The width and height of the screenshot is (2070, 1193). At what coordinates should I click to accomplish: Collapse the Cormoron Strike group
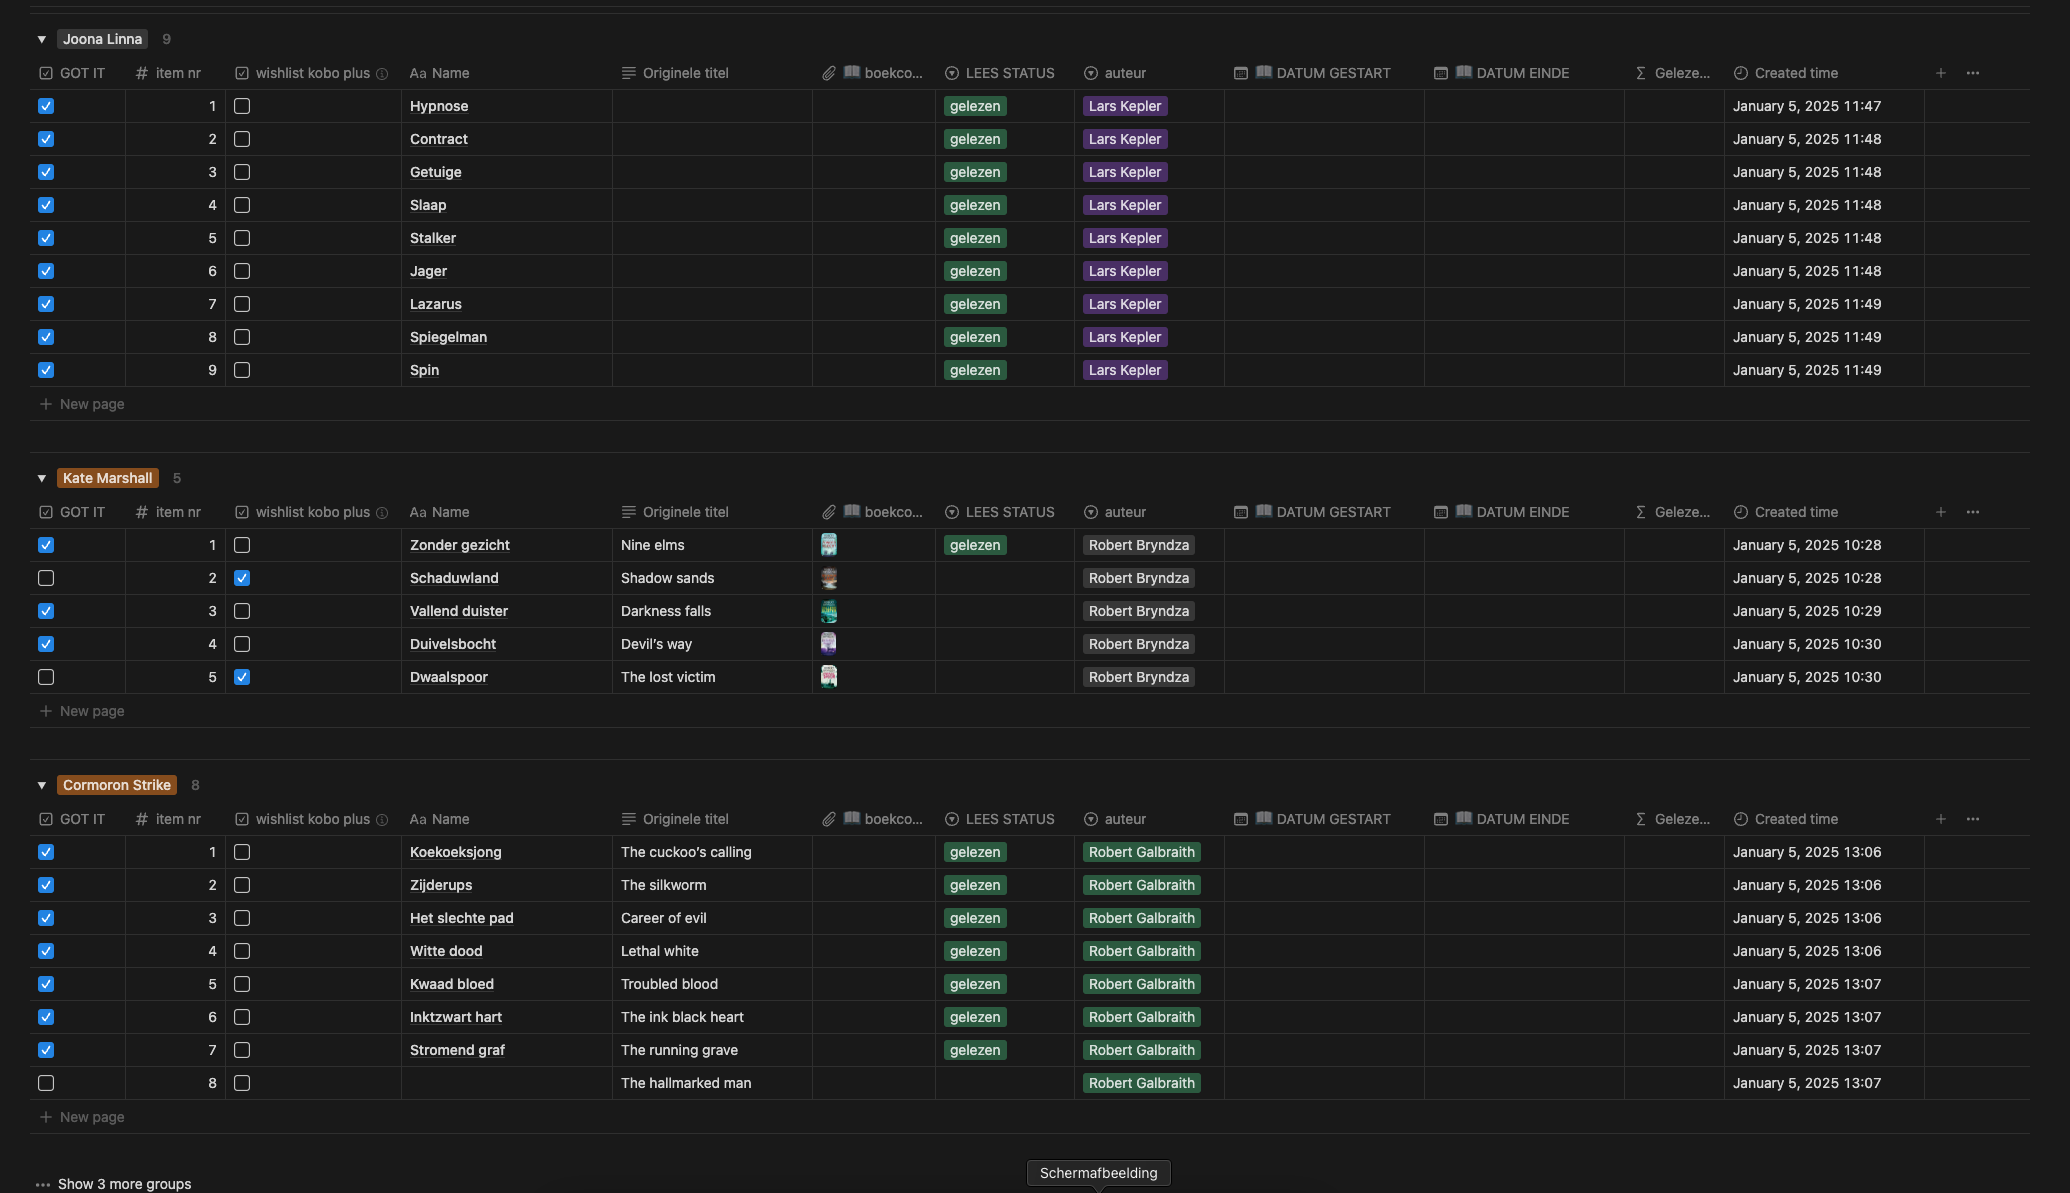tap(42, 785)
